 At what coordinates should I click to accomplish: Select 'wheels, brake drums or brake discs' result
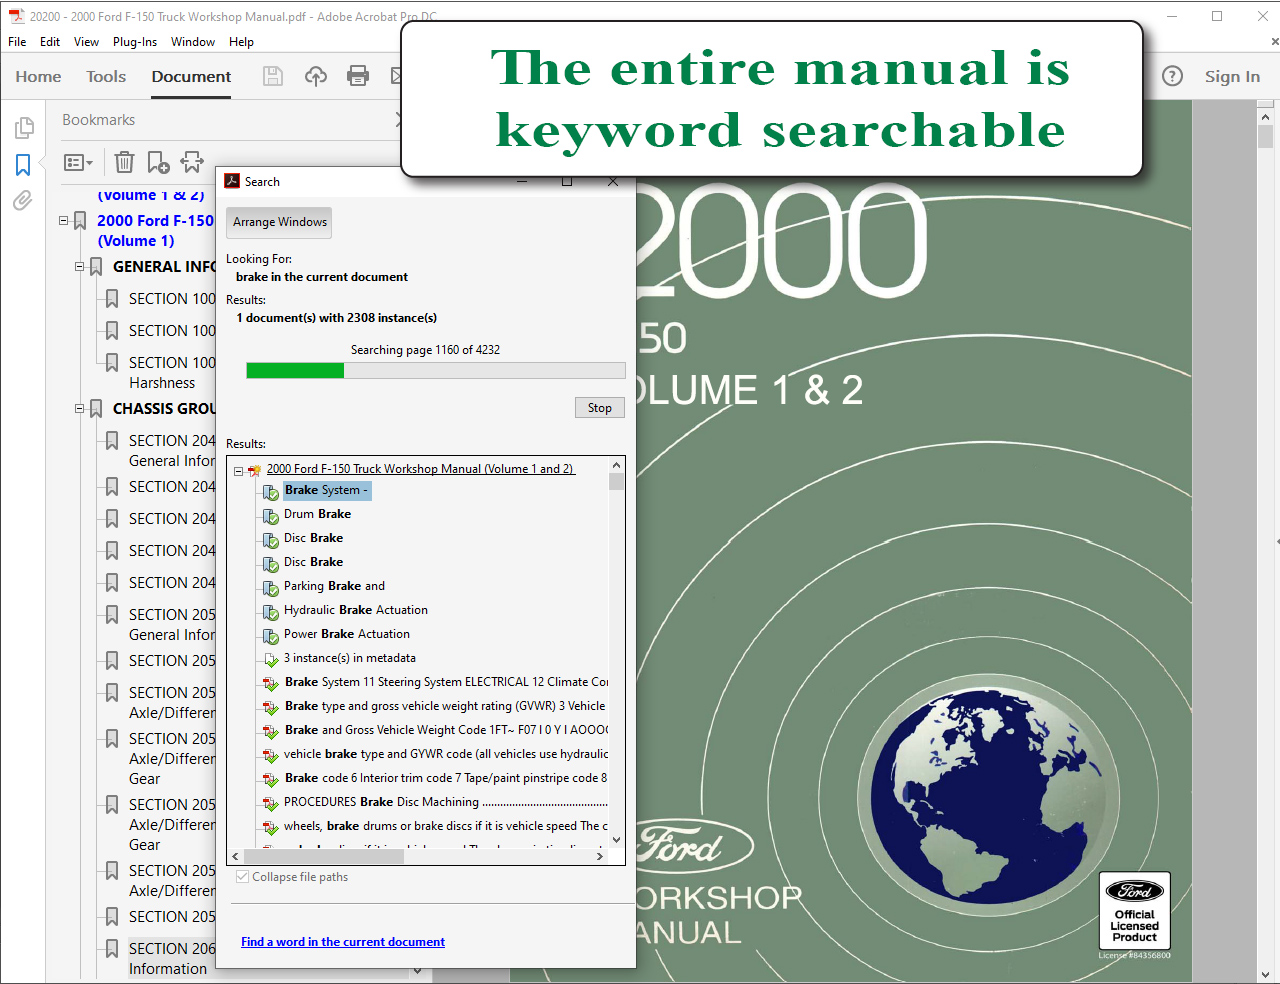(446, 826)
